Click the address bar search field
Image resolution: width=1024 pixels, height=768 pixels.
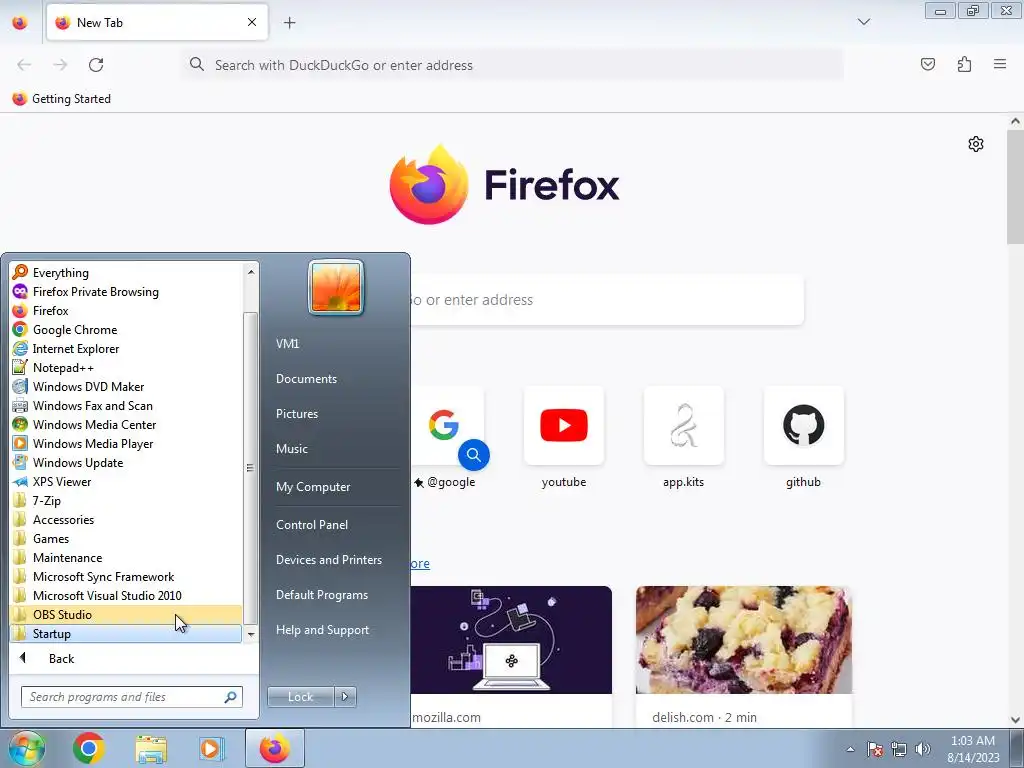tap(513, 65)
